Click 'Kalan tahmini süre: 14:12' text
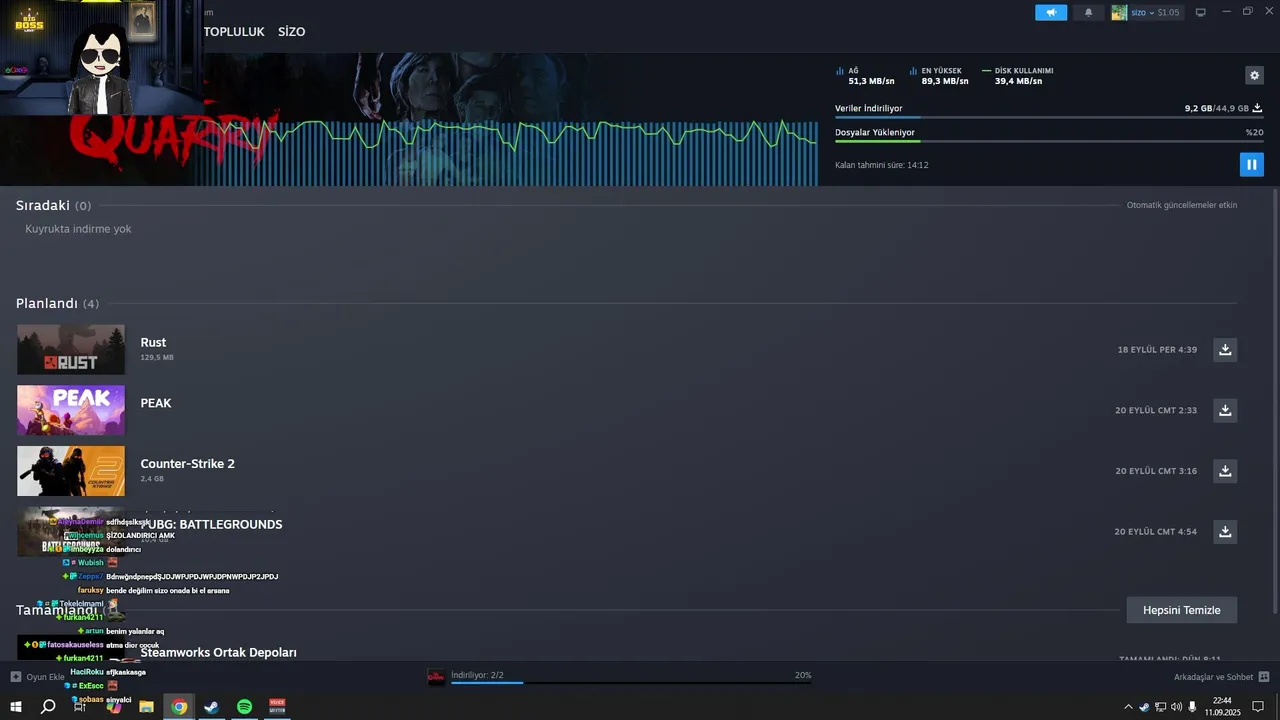Viewport: 1280px width, 720px height. pos(882,165)
